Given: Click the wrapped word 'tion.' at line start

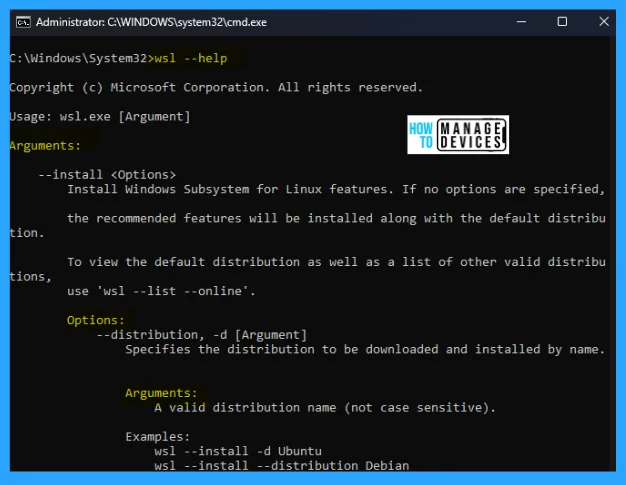Looking at the screenshot, I should (x=27, y=233).
